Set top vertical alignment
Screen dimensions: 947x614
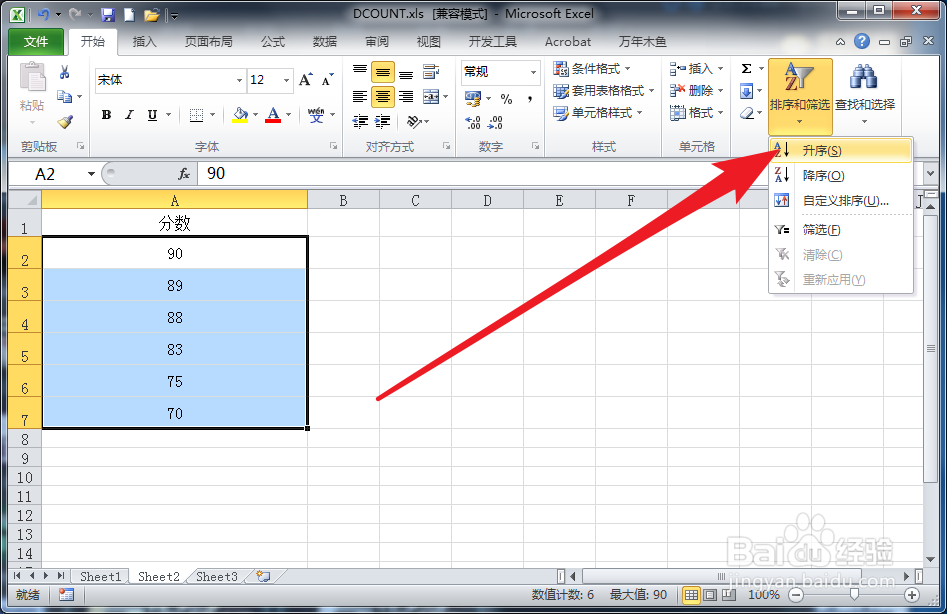[360, 72]
